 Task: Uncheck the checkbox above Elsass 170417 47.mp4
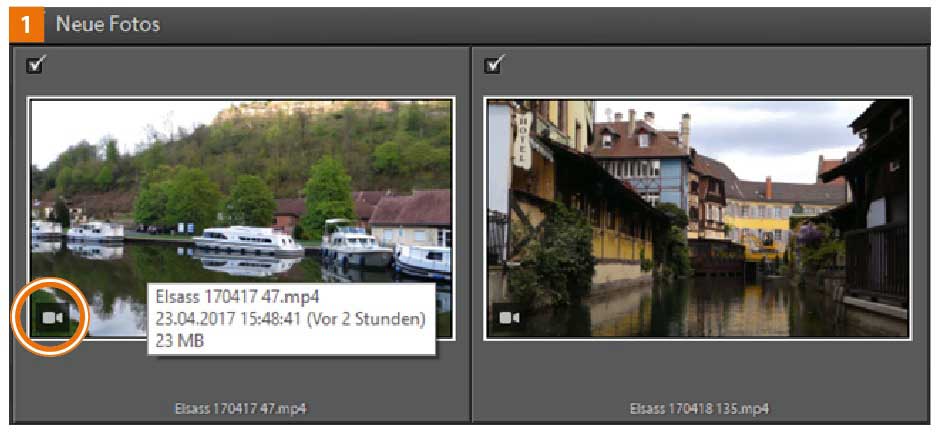[35, 63]
